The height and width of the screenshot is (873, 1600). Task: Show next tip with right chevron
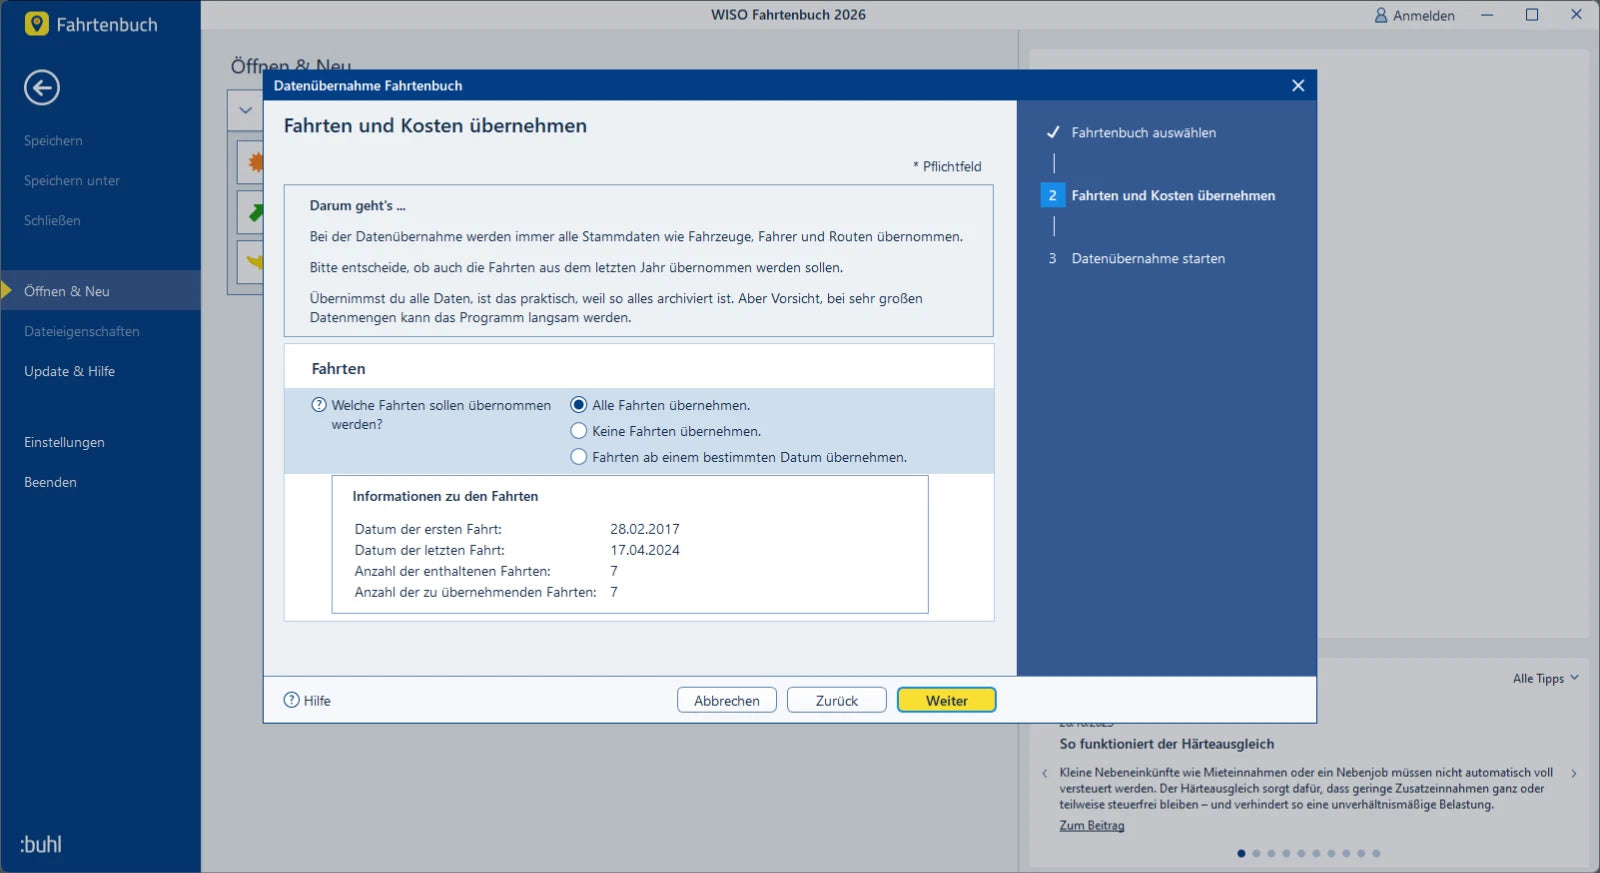pos(1574,773)
